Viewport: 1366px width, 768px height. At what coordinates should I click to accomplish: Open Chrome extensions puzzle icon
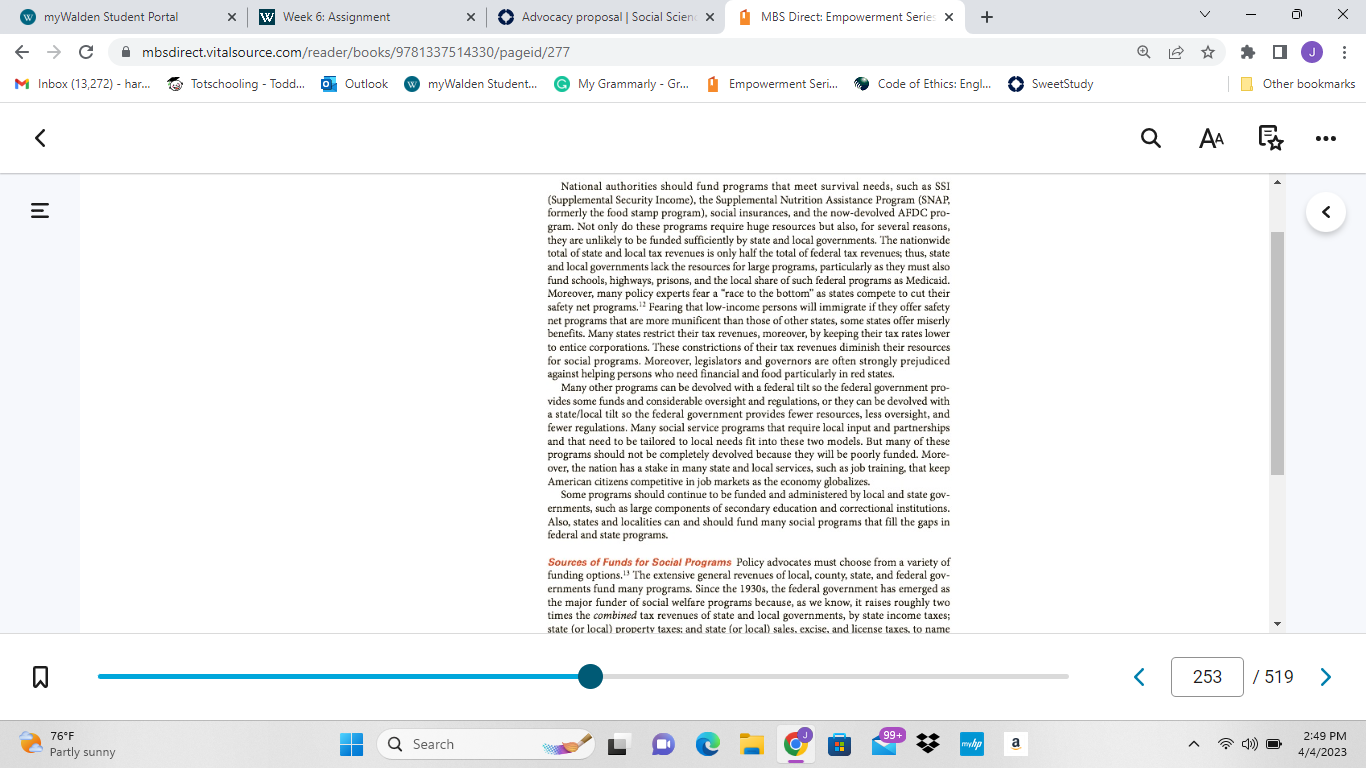1248,52
